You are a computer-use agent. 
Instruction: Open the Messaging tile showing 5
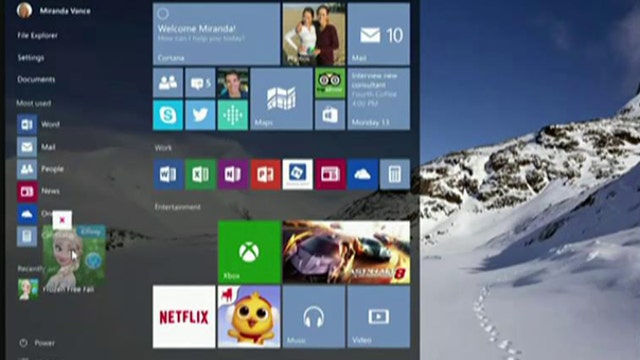click(x=200, y=83)
